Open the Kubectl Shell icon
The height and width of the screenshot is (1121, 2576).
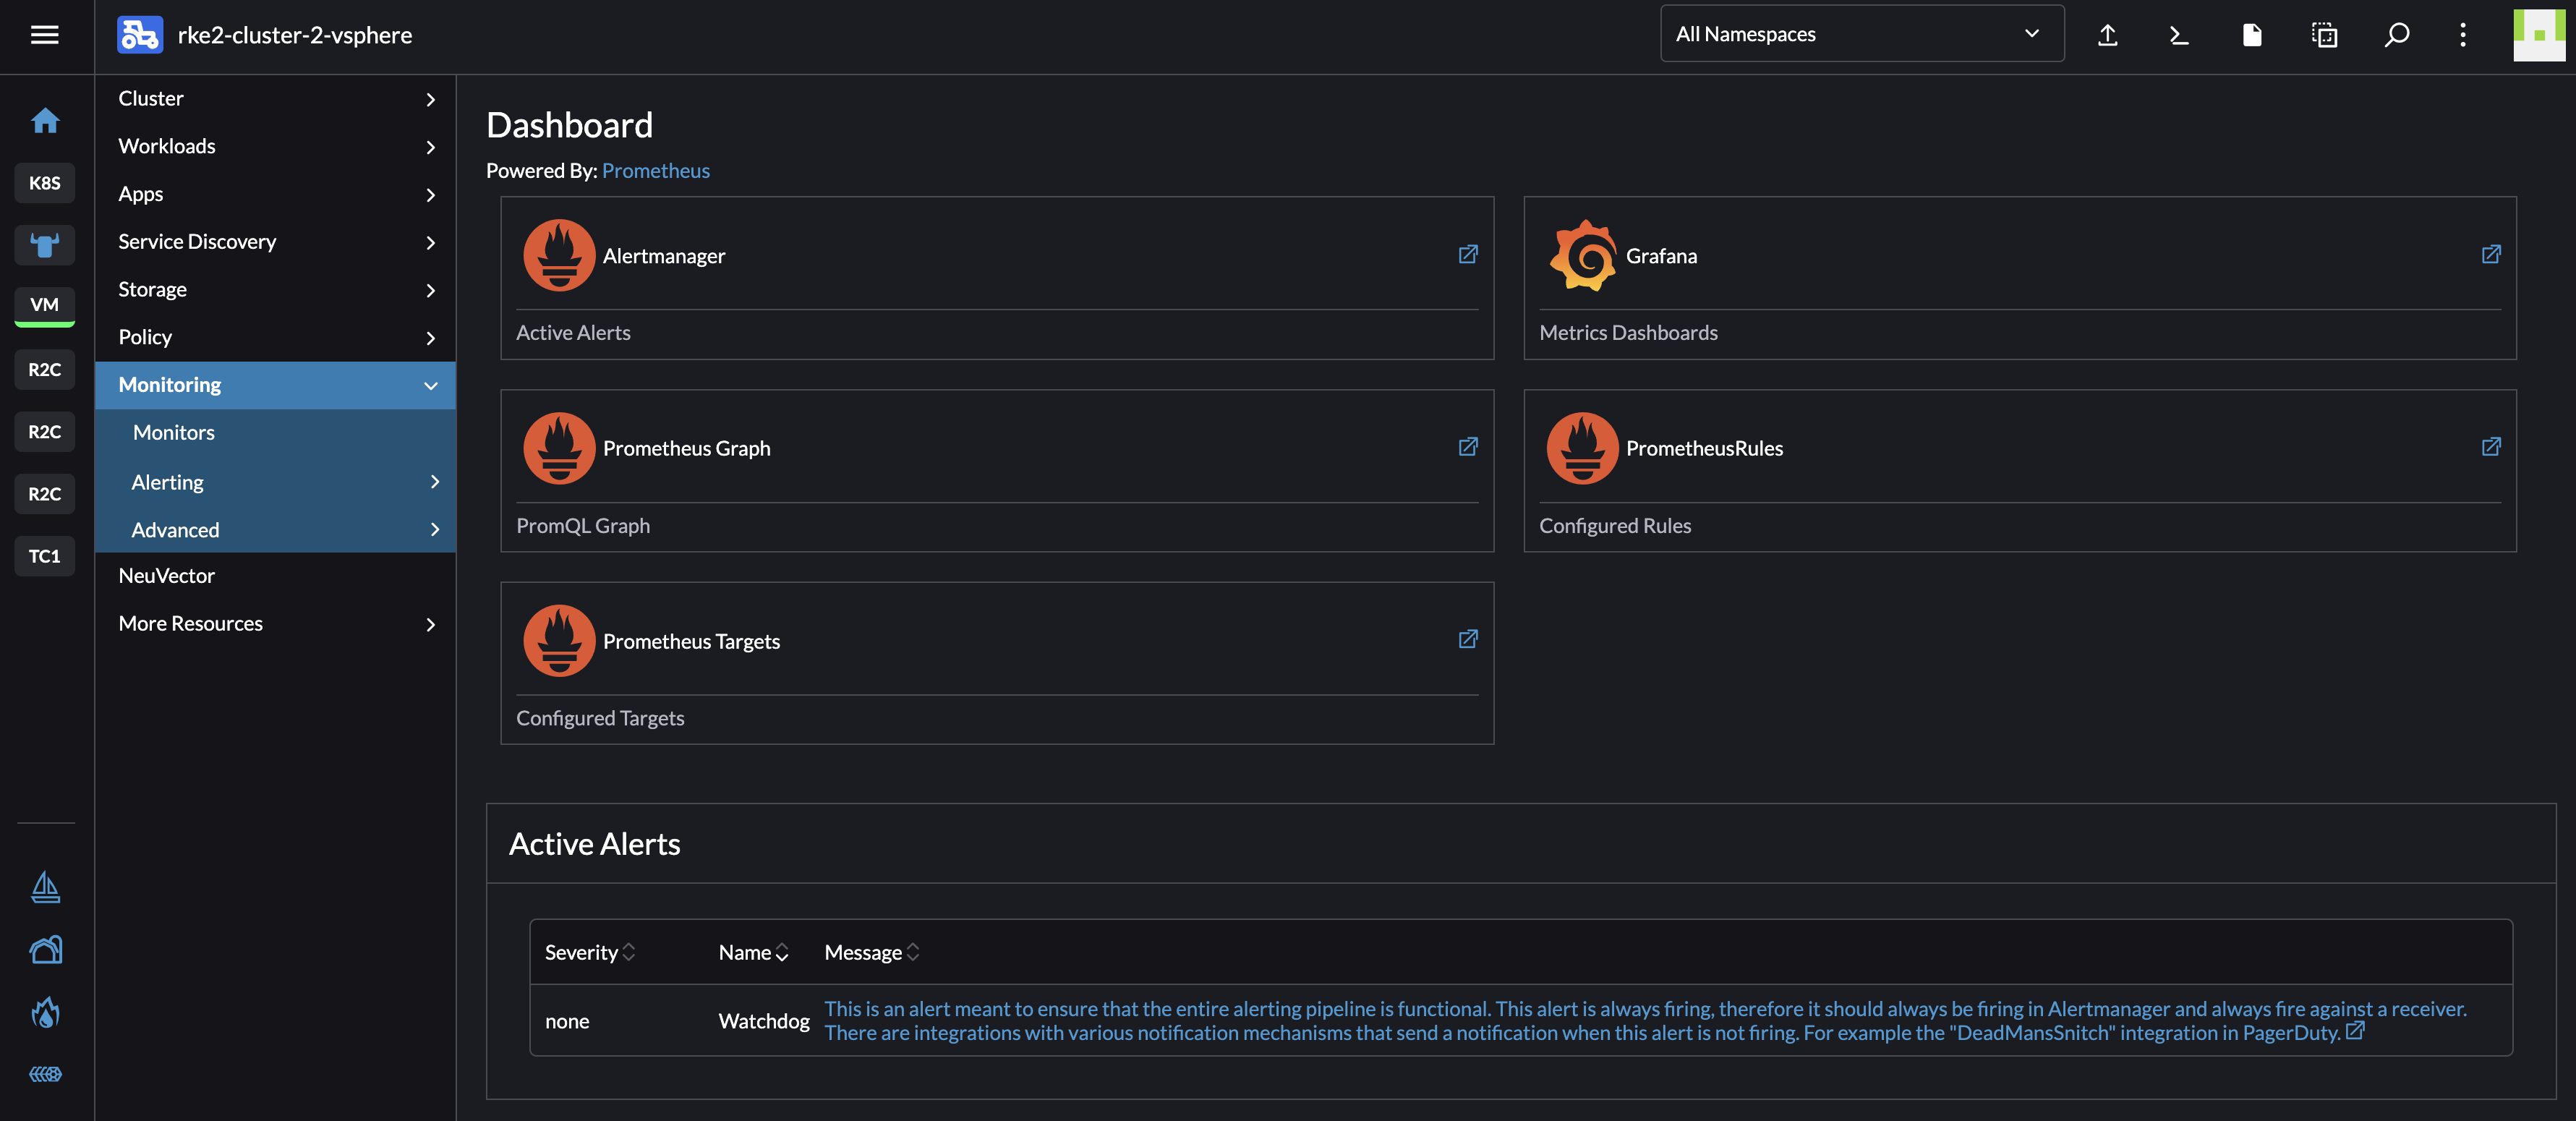pyautogui.click(x=2179, y=35)
